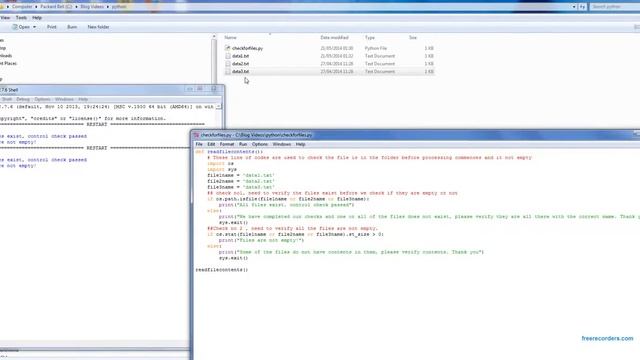Click the Packard Bell (C:) breadcrumb
Image resolution: width=640 pixels, height=360 pixels.
pyautogui.click(x=56, y=7)
